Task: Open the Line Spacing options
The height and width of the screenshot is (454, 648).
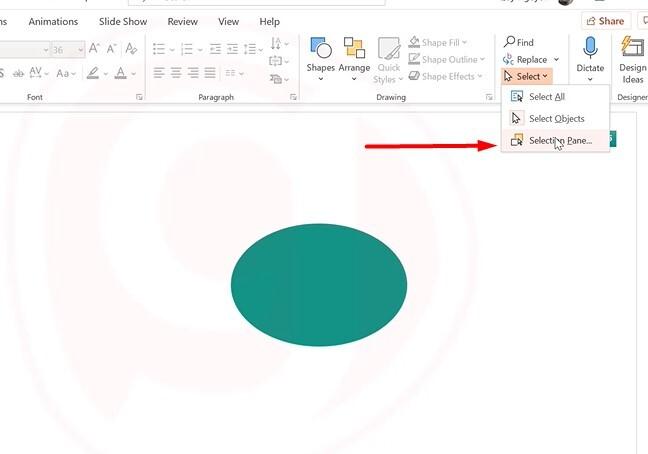Action: pyautogui.click(x=253, y=49)
